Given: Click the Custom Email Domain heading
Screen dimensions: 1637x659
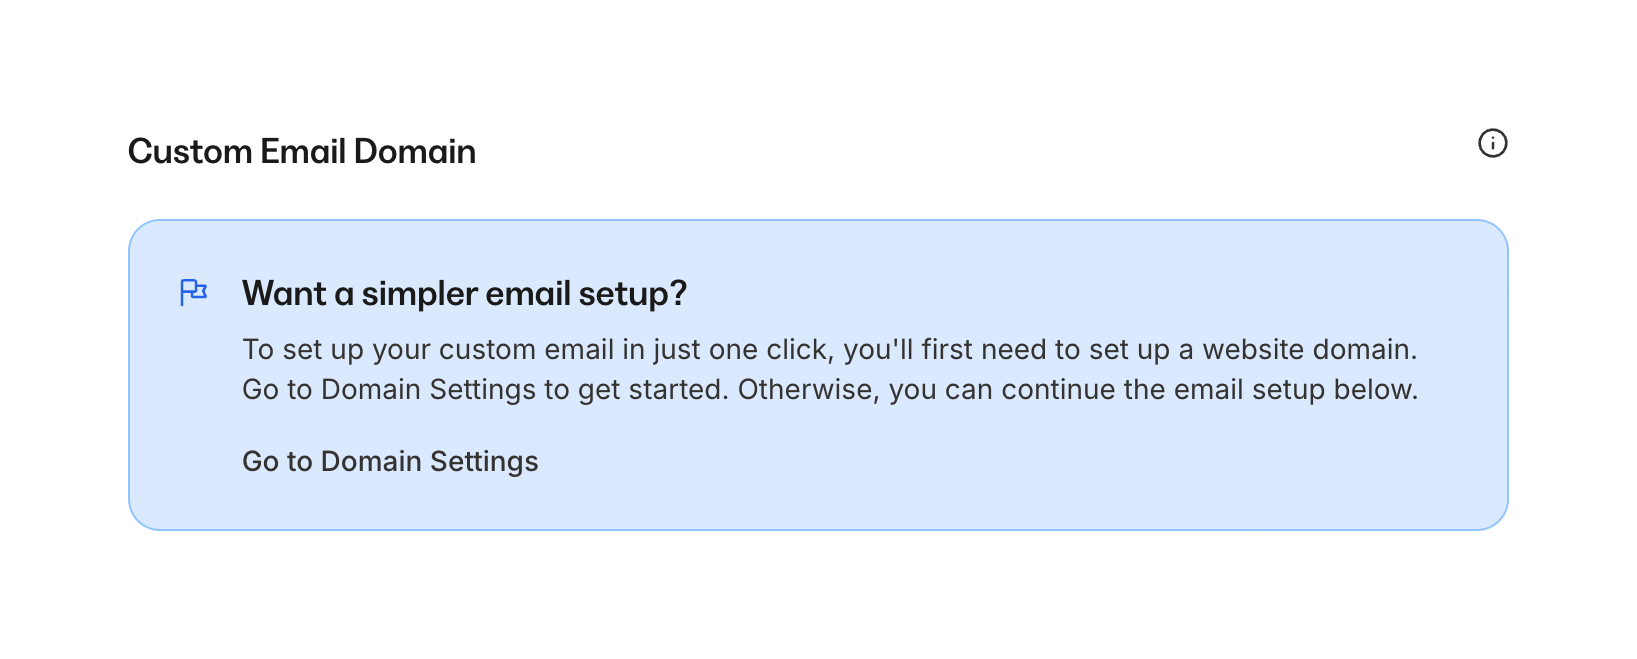Looking at the screenshot, I should (302, 151).
